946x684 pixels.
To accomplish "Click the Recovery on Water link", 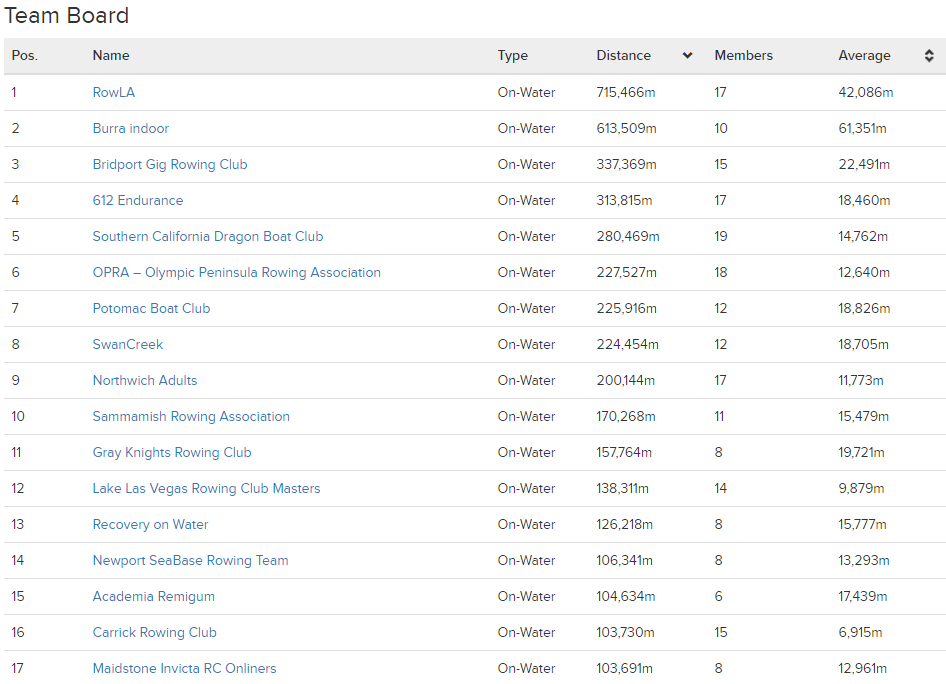I will [150, 524].
